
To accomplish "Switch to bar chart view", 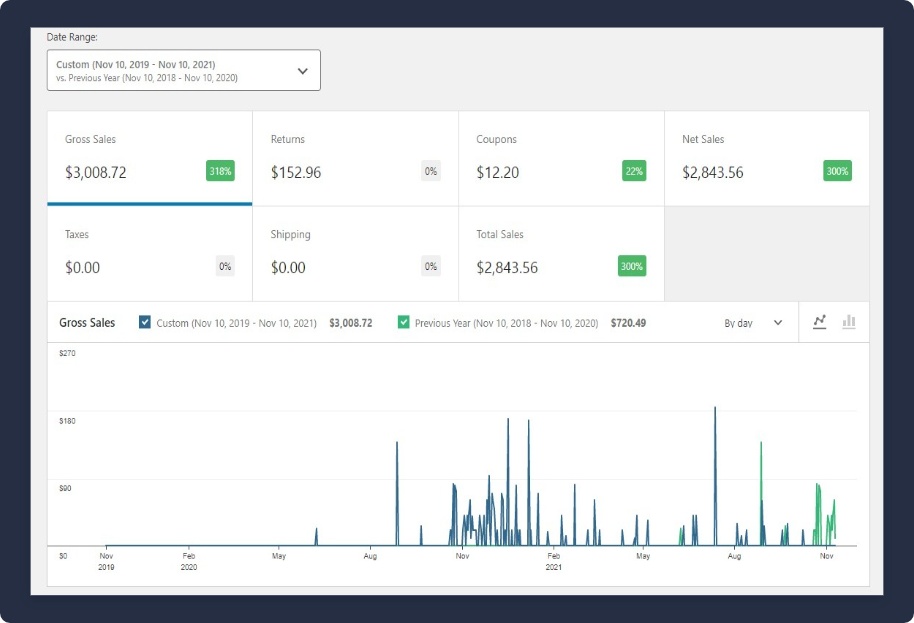I will point(849,322).
